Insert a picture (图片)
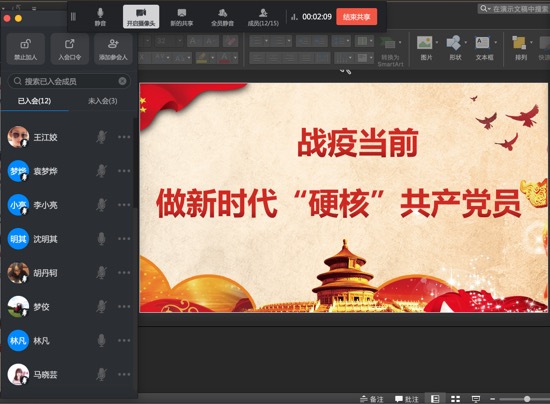The width and height of the screenshot is (550, 404). click(x=425, y=48)
